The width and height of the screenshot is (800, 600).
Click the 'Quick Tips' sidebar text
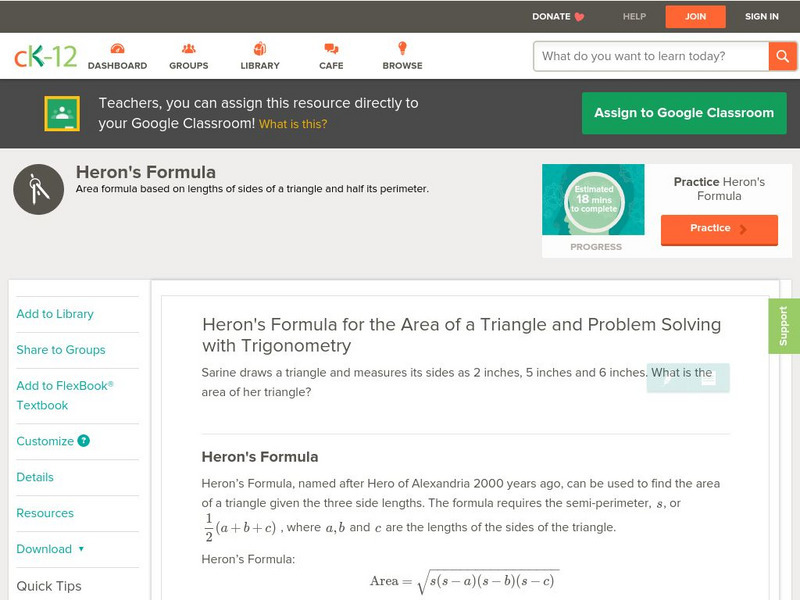pyautogui.click(x=49, y=586)
